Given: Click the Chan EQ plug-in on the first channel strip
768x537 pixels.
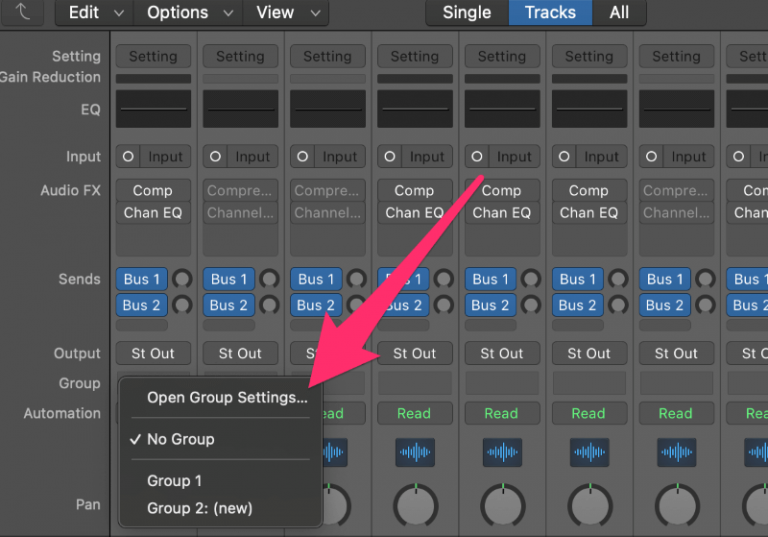Looking at the screenshot, I should (153, 213).
